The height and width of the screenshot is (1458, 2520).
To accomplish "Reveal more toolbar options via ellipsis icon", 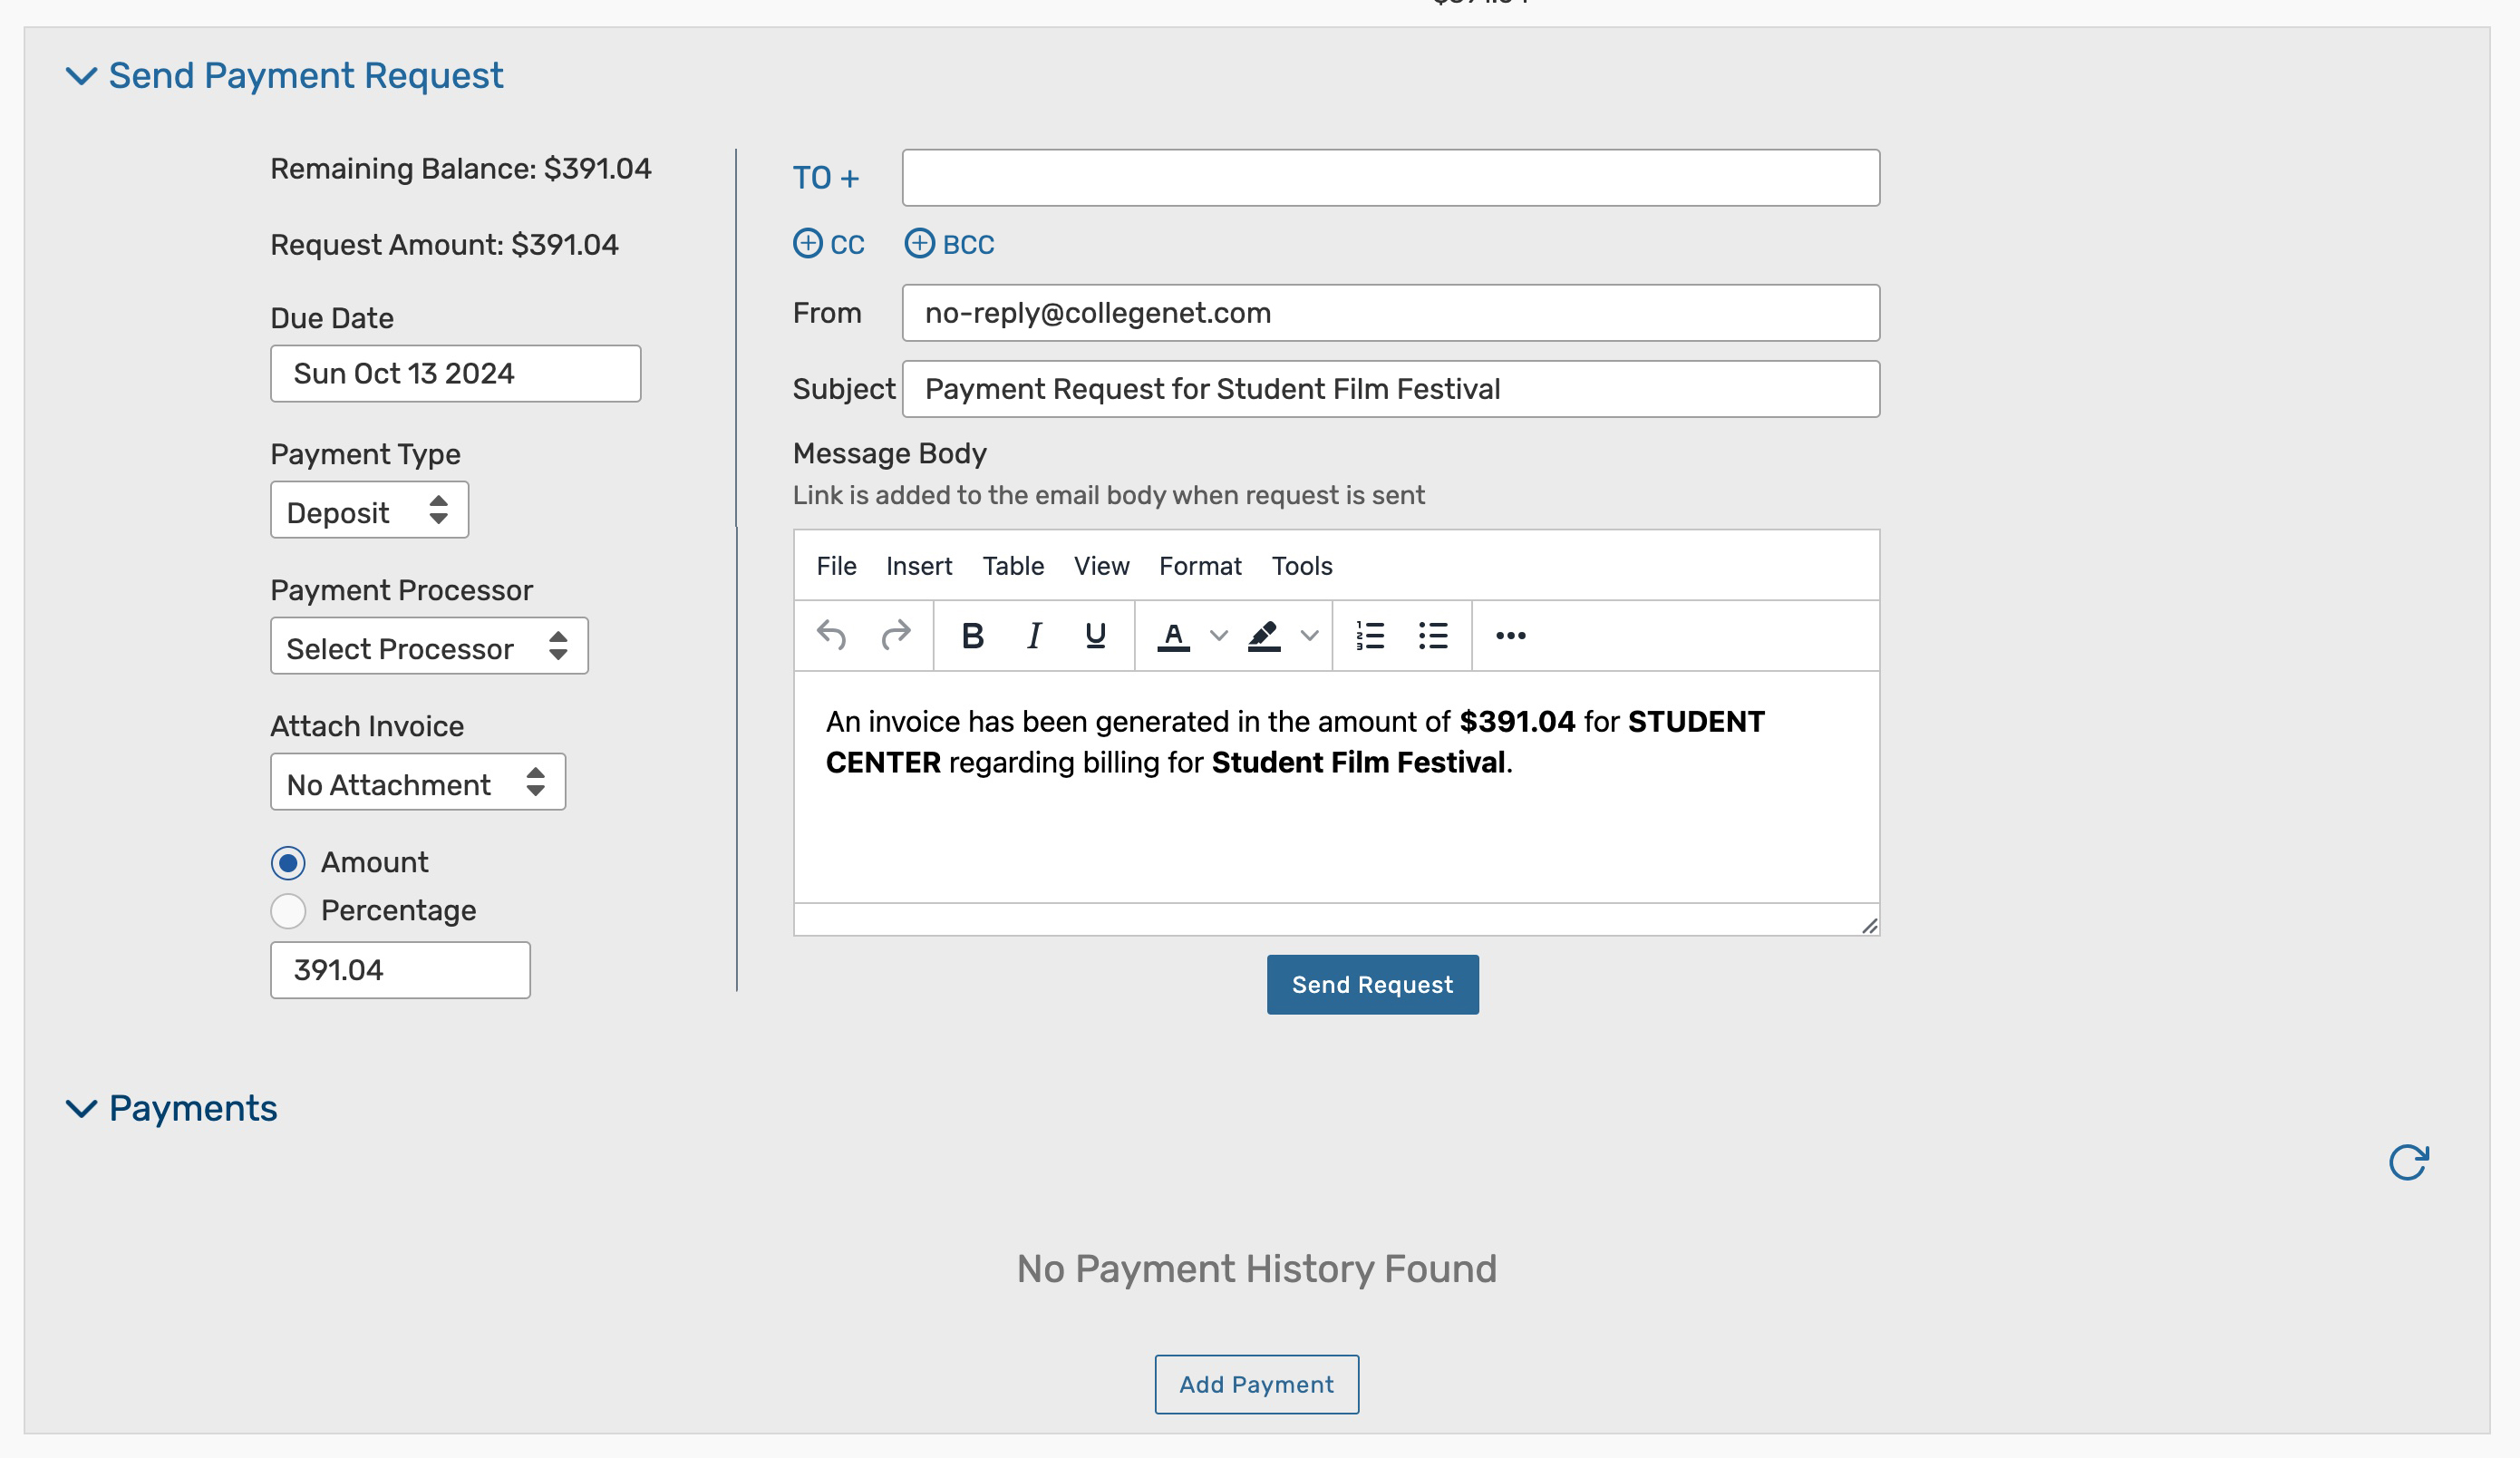I will click(1510, 635).
